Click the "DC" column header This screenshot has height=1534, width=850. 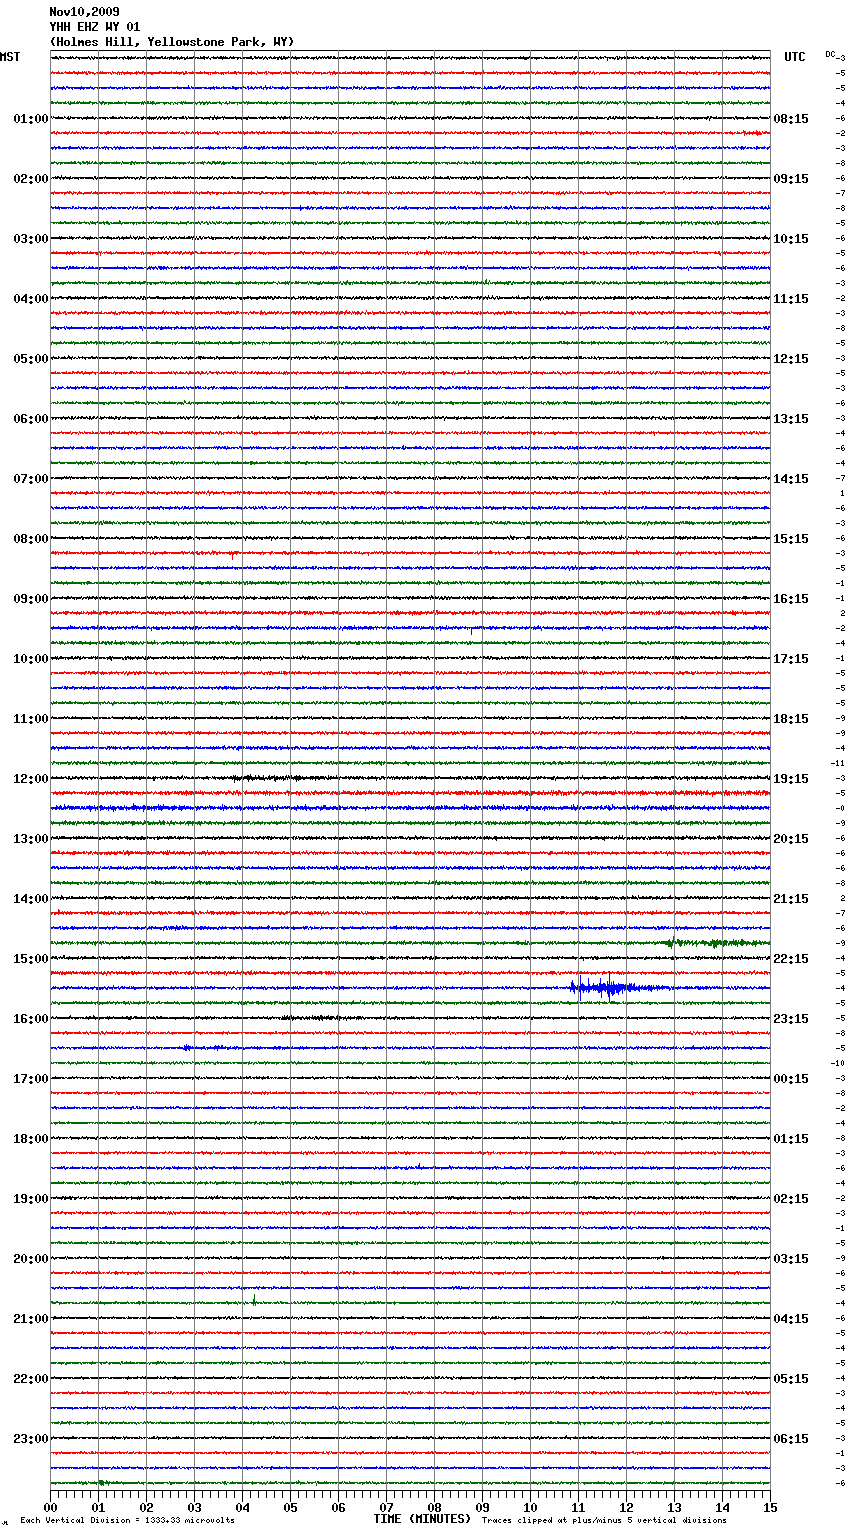pos(830,54)
